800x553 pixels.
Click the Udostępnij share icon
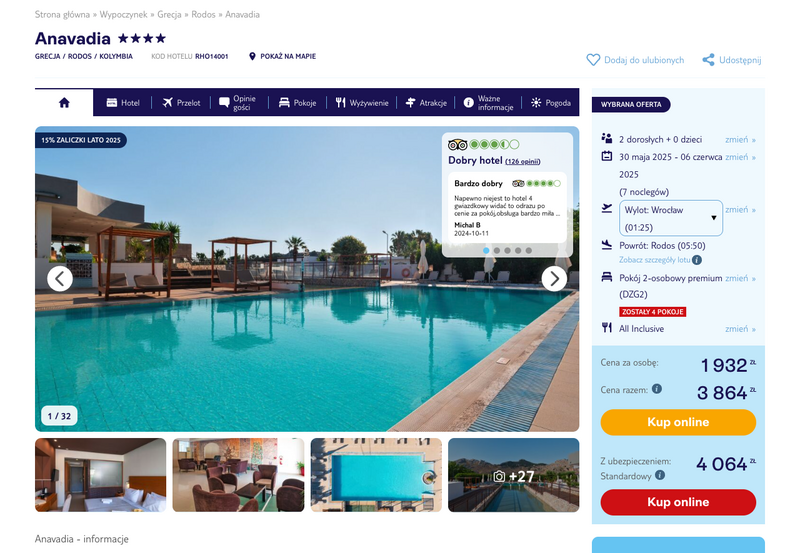[708, 60]
